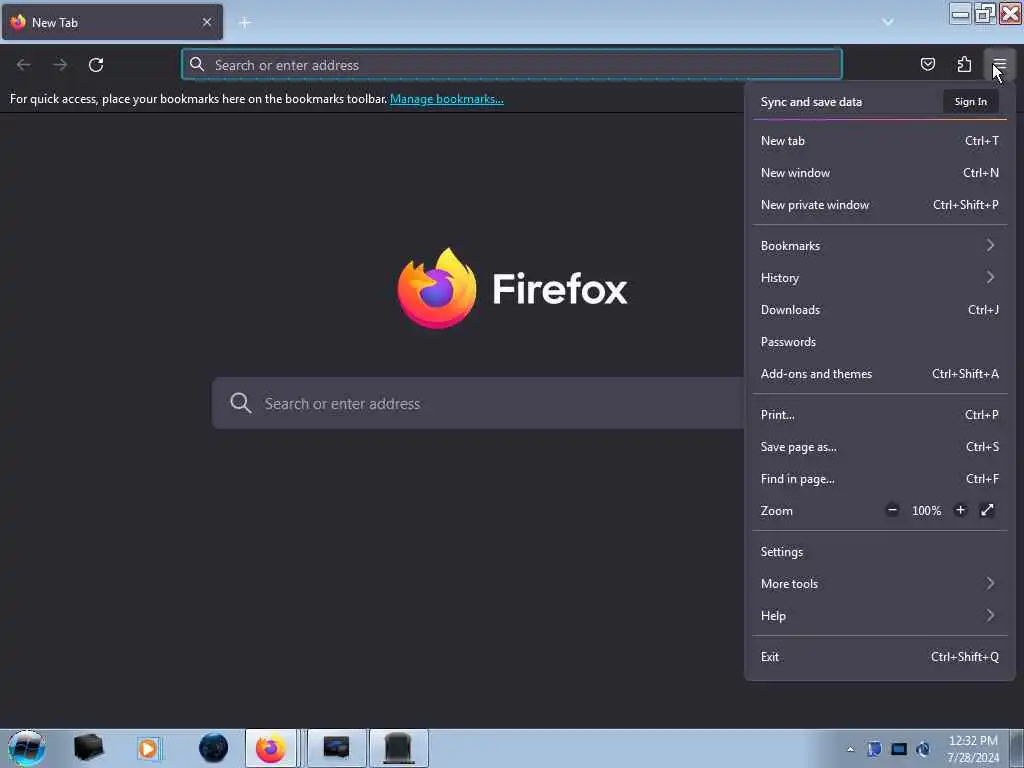Close the hamburger application menu

click(999, 64)
